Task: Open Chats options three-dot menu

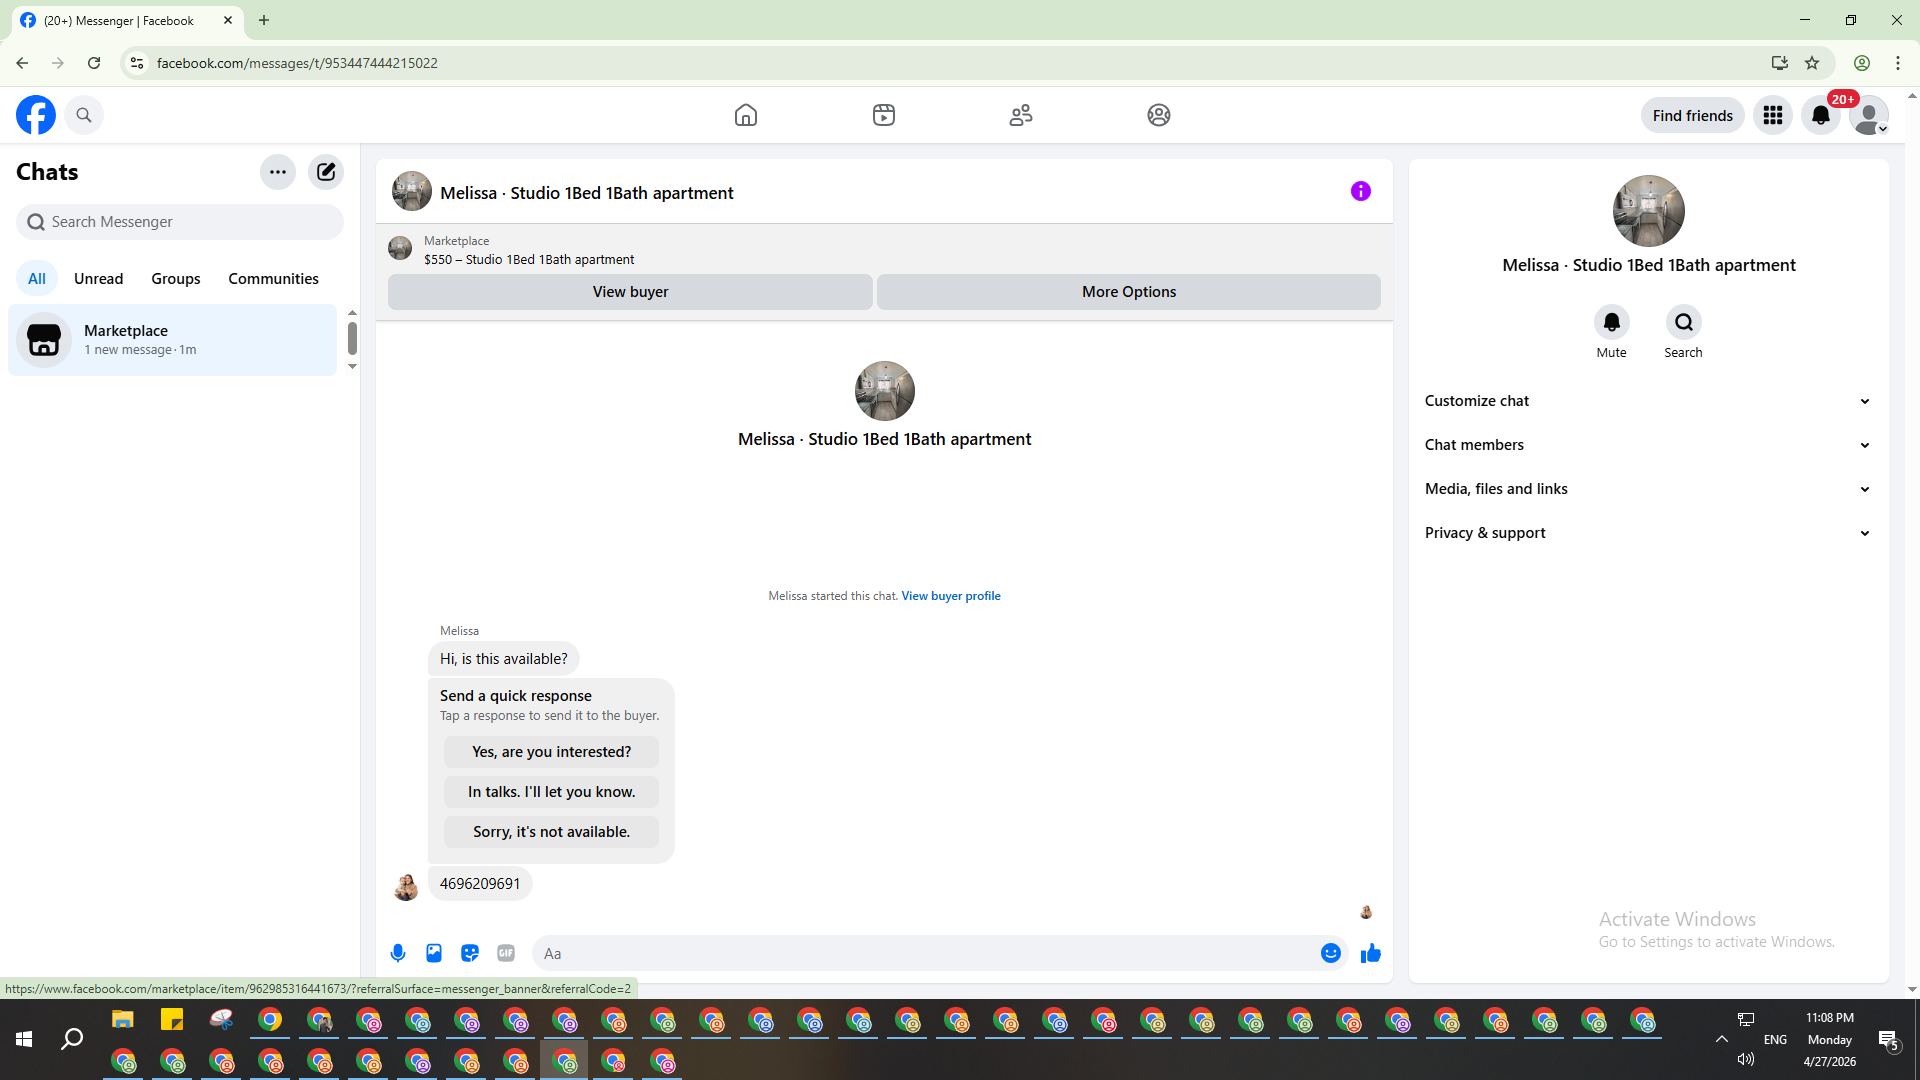Action: click(x=278, y=172)
